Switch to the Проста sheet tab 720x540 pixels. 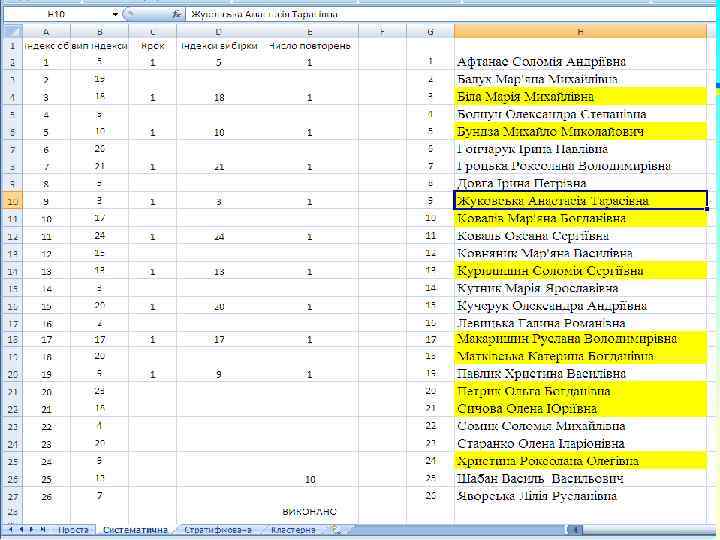pos(73,530)
